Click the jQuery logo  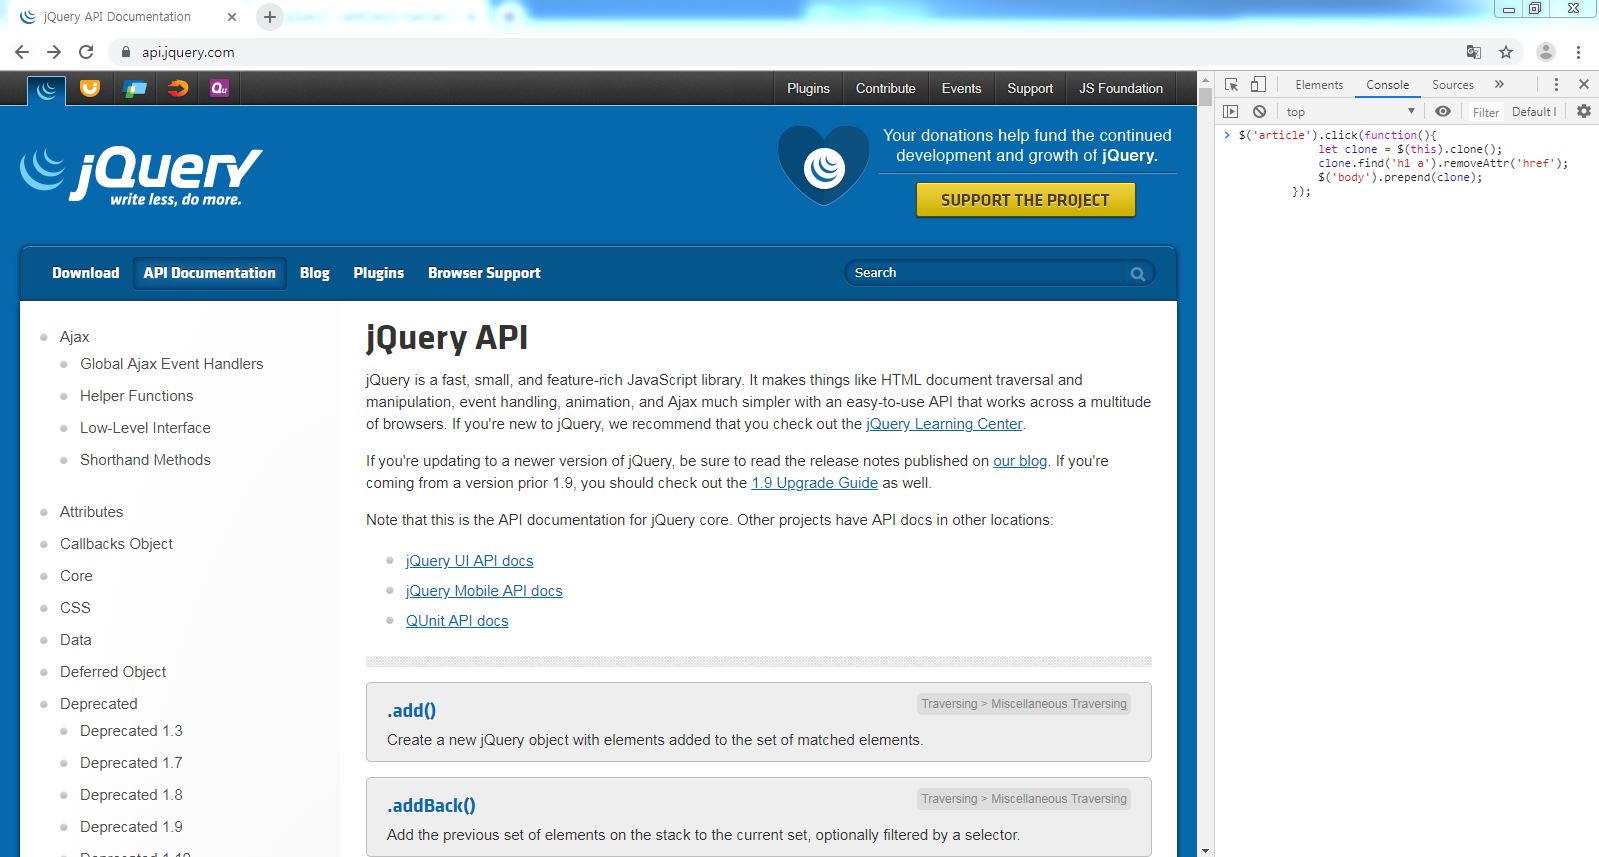141,175
